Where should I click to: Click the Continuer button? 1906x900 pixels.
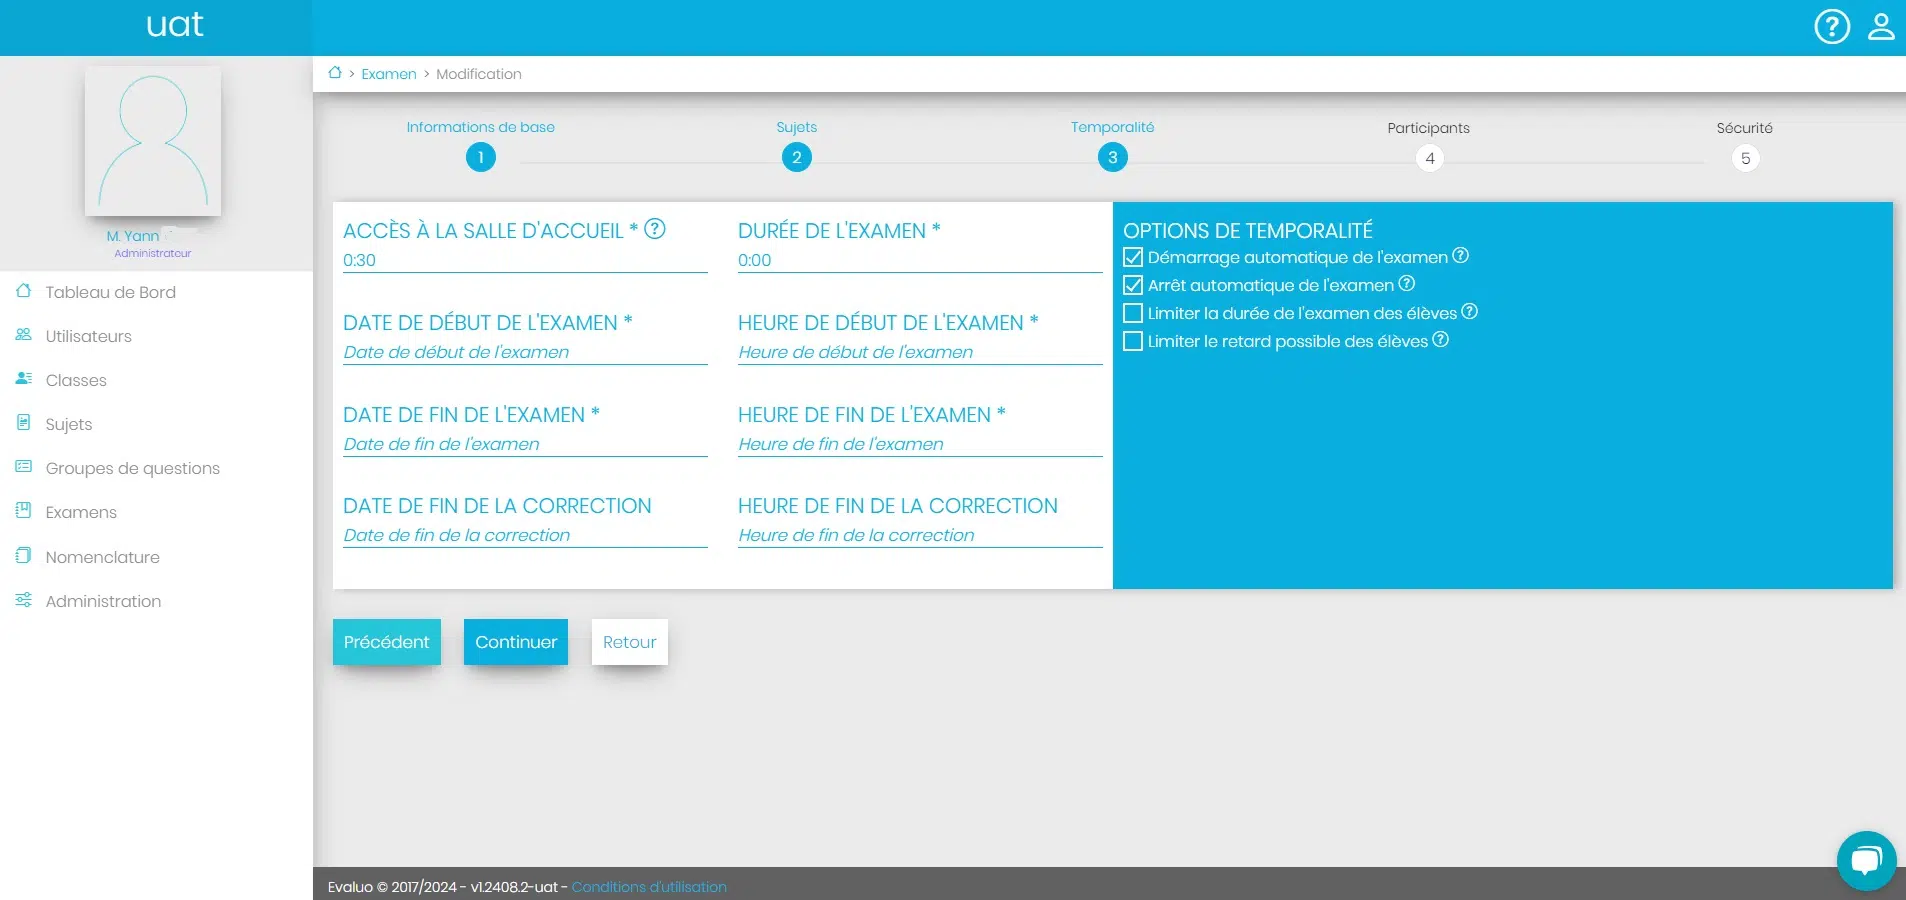tap(515, 642)
